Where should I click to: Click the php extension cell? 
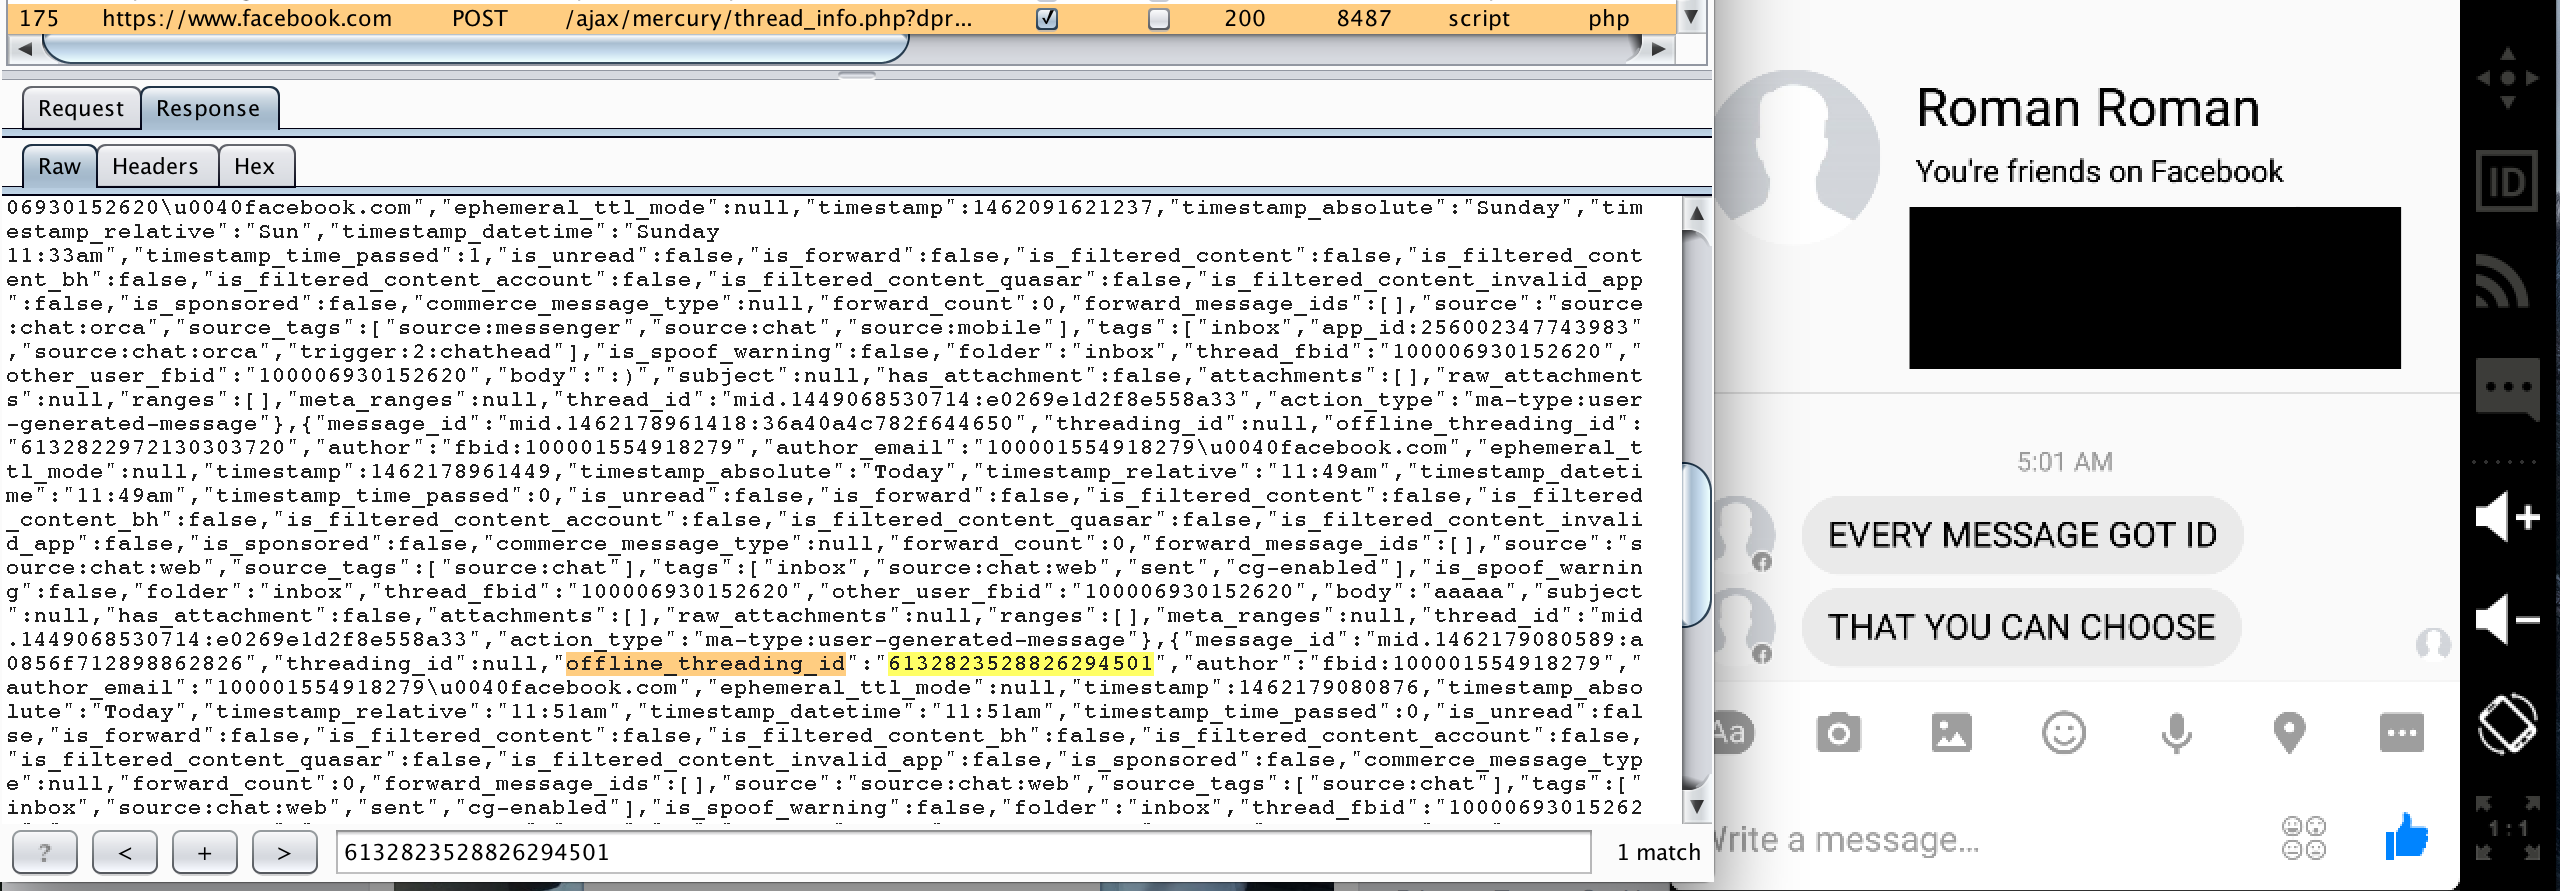(x=1608, y=18)
